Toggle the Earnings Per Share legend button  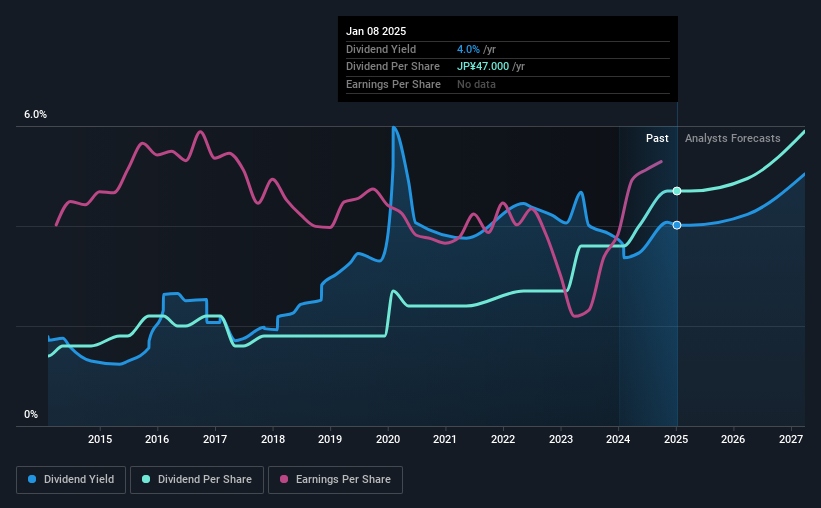(x=335, y=480)
